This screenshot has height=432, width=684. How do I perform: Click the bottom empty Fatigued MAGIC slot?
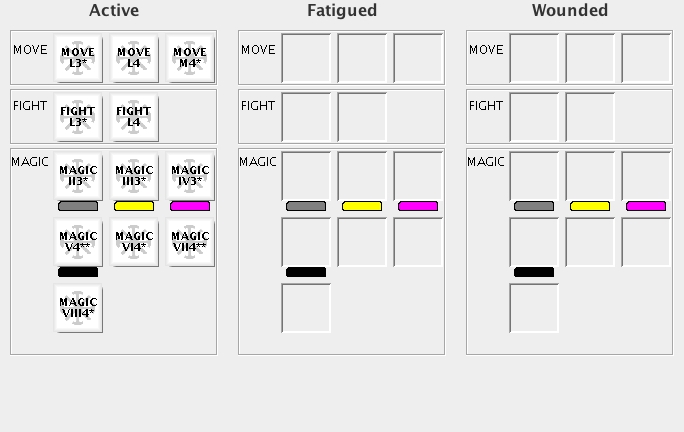[x=306, y=308]
